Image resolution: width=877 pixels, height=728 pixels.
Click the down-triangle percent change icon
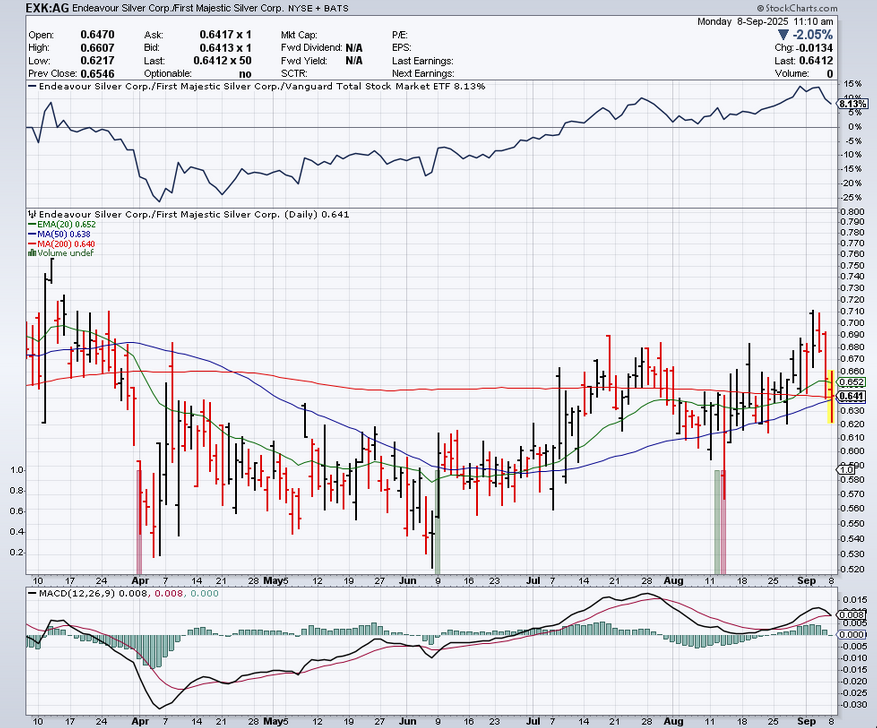tap(783, 34)
